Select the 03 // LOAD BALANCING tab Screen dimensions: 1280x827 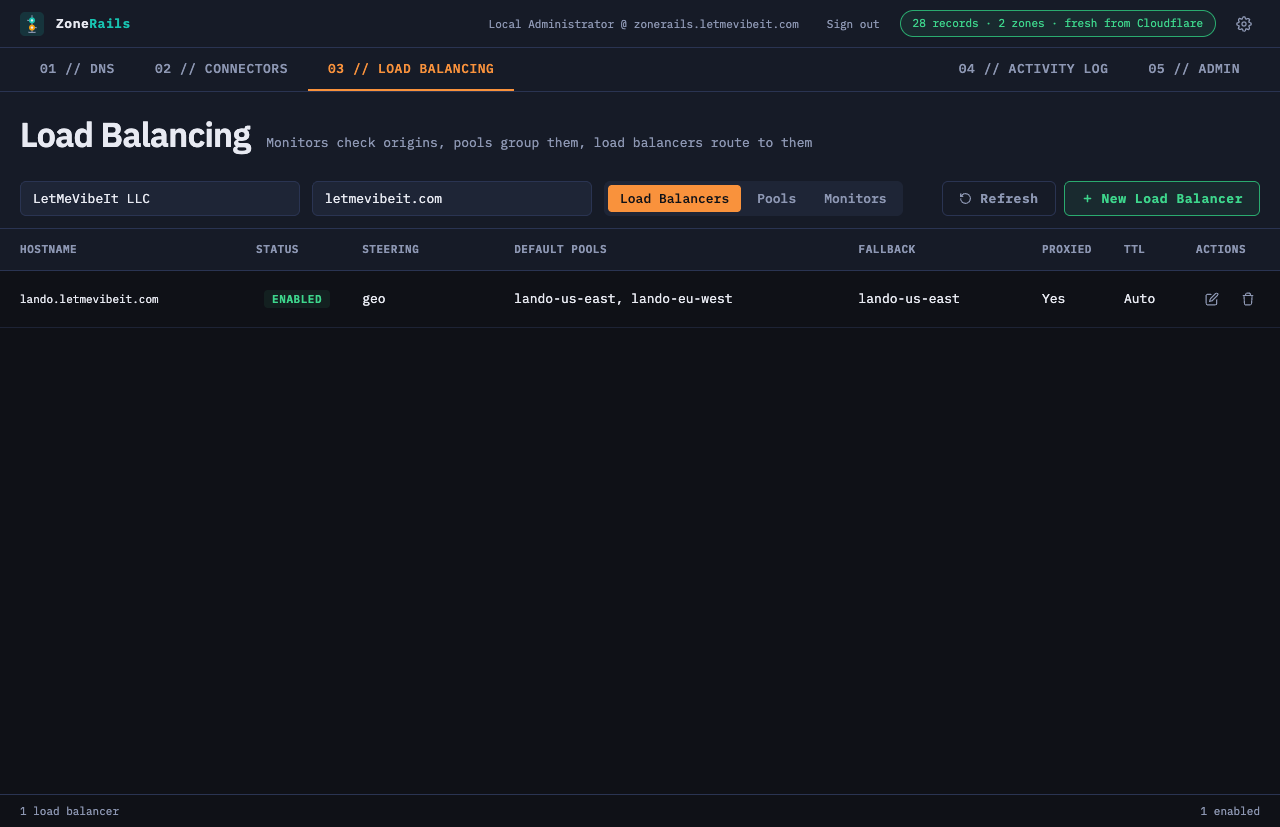click(x=411, y=69)
